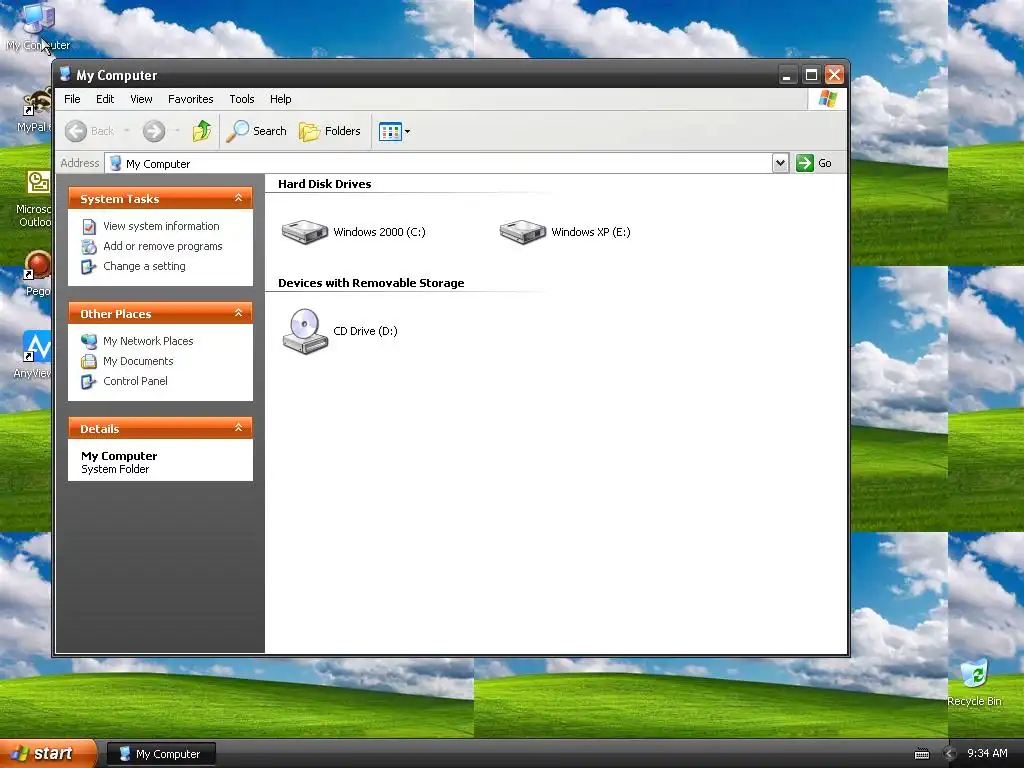Click the Windows flag logo in menu bar
The height and width of the screenshot is (768, 1024).
[828, 99]
